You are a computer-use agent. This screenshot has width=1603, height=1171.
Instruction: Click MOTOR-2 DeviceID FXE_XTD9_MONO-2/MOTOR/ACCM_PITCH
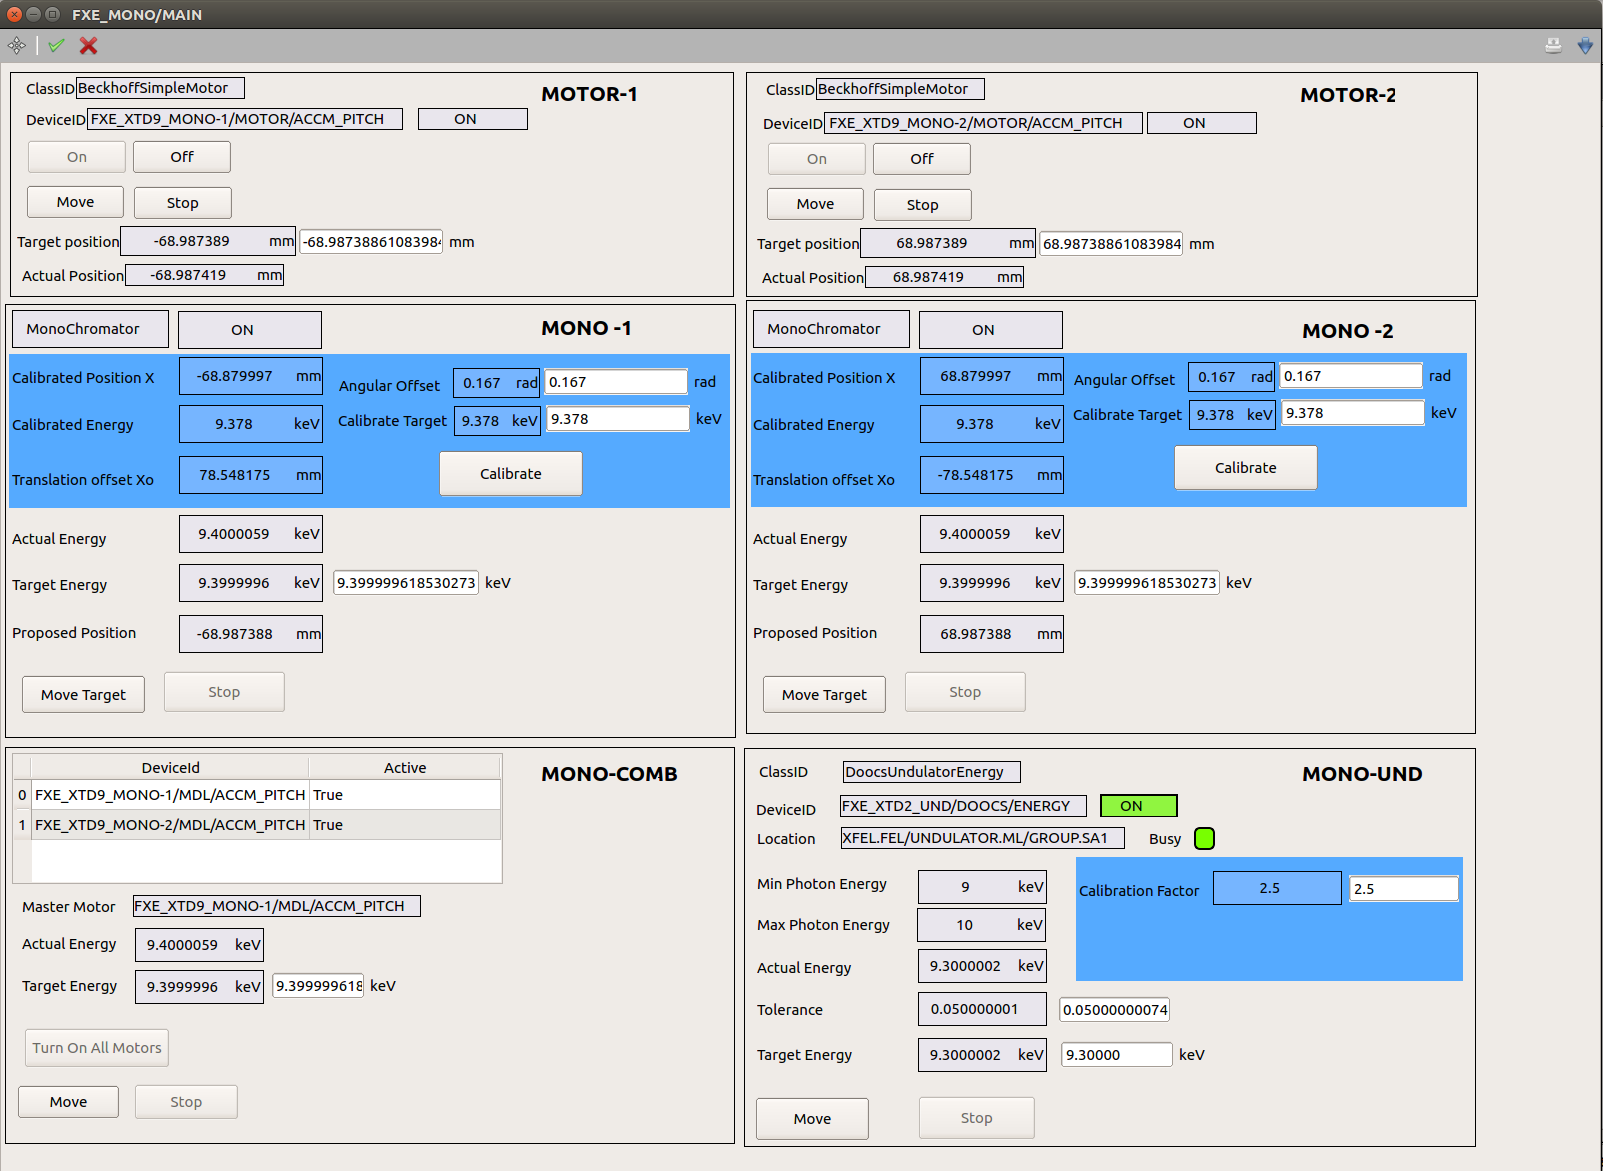(984, 123)
